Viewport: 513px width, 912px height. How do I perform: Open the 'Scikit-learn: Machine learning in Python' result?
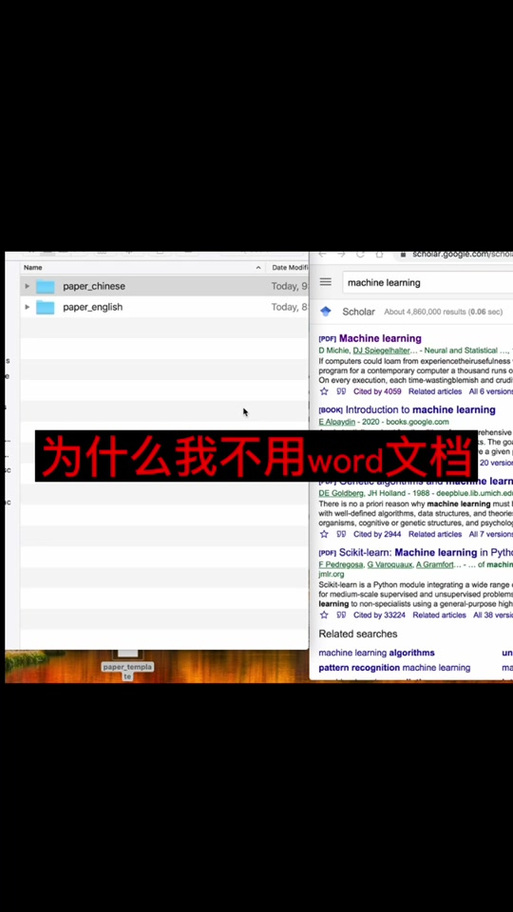tap(426, 553)
